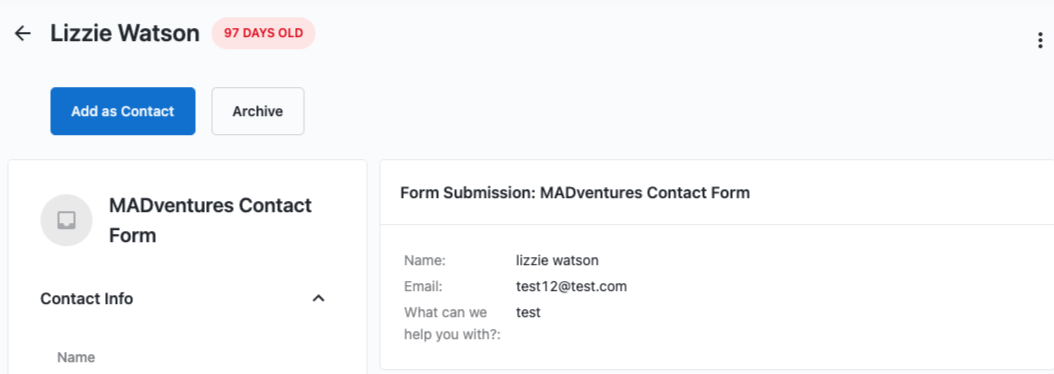The width and height of the screenshot is (1054, 374).
Task: Click the Email: label in submission
Action: [x=423, y=287]
